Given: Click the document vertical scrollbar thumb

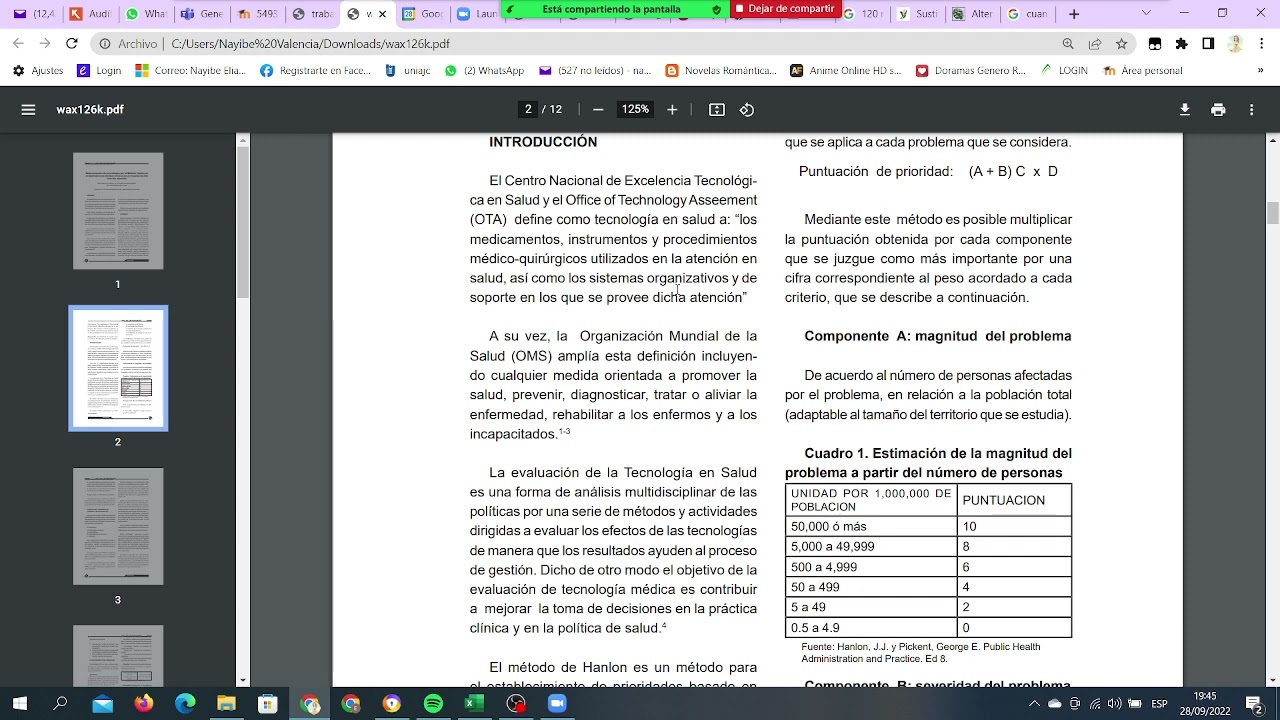Looking at the screenshot, I should tap(1273, 213).
